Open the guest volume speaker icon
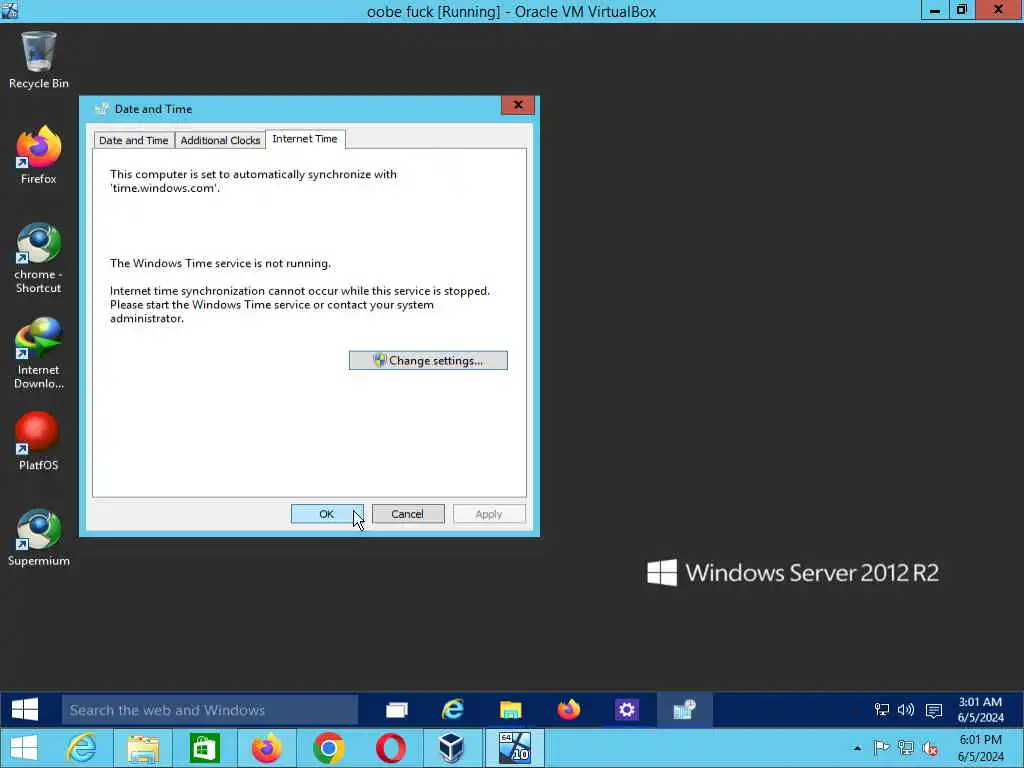 [x=906, y=710]
